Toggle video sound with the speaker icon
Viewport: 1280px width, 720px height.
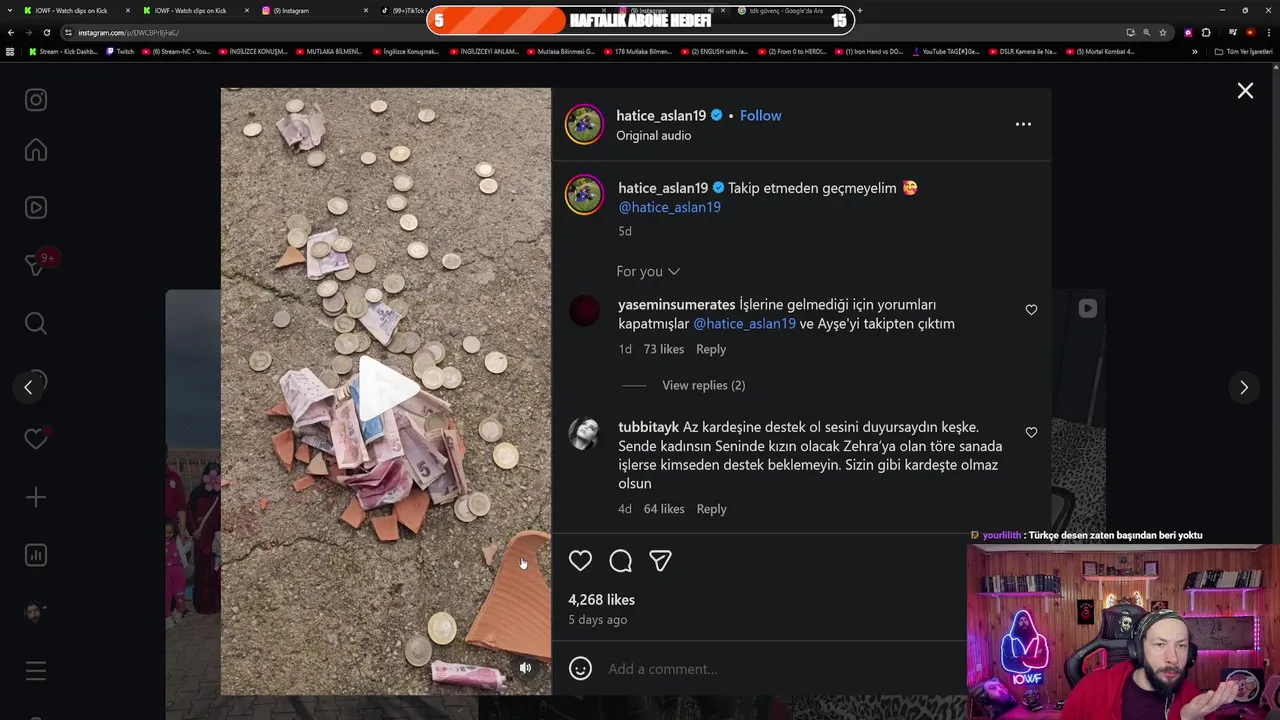coord(525,667)
